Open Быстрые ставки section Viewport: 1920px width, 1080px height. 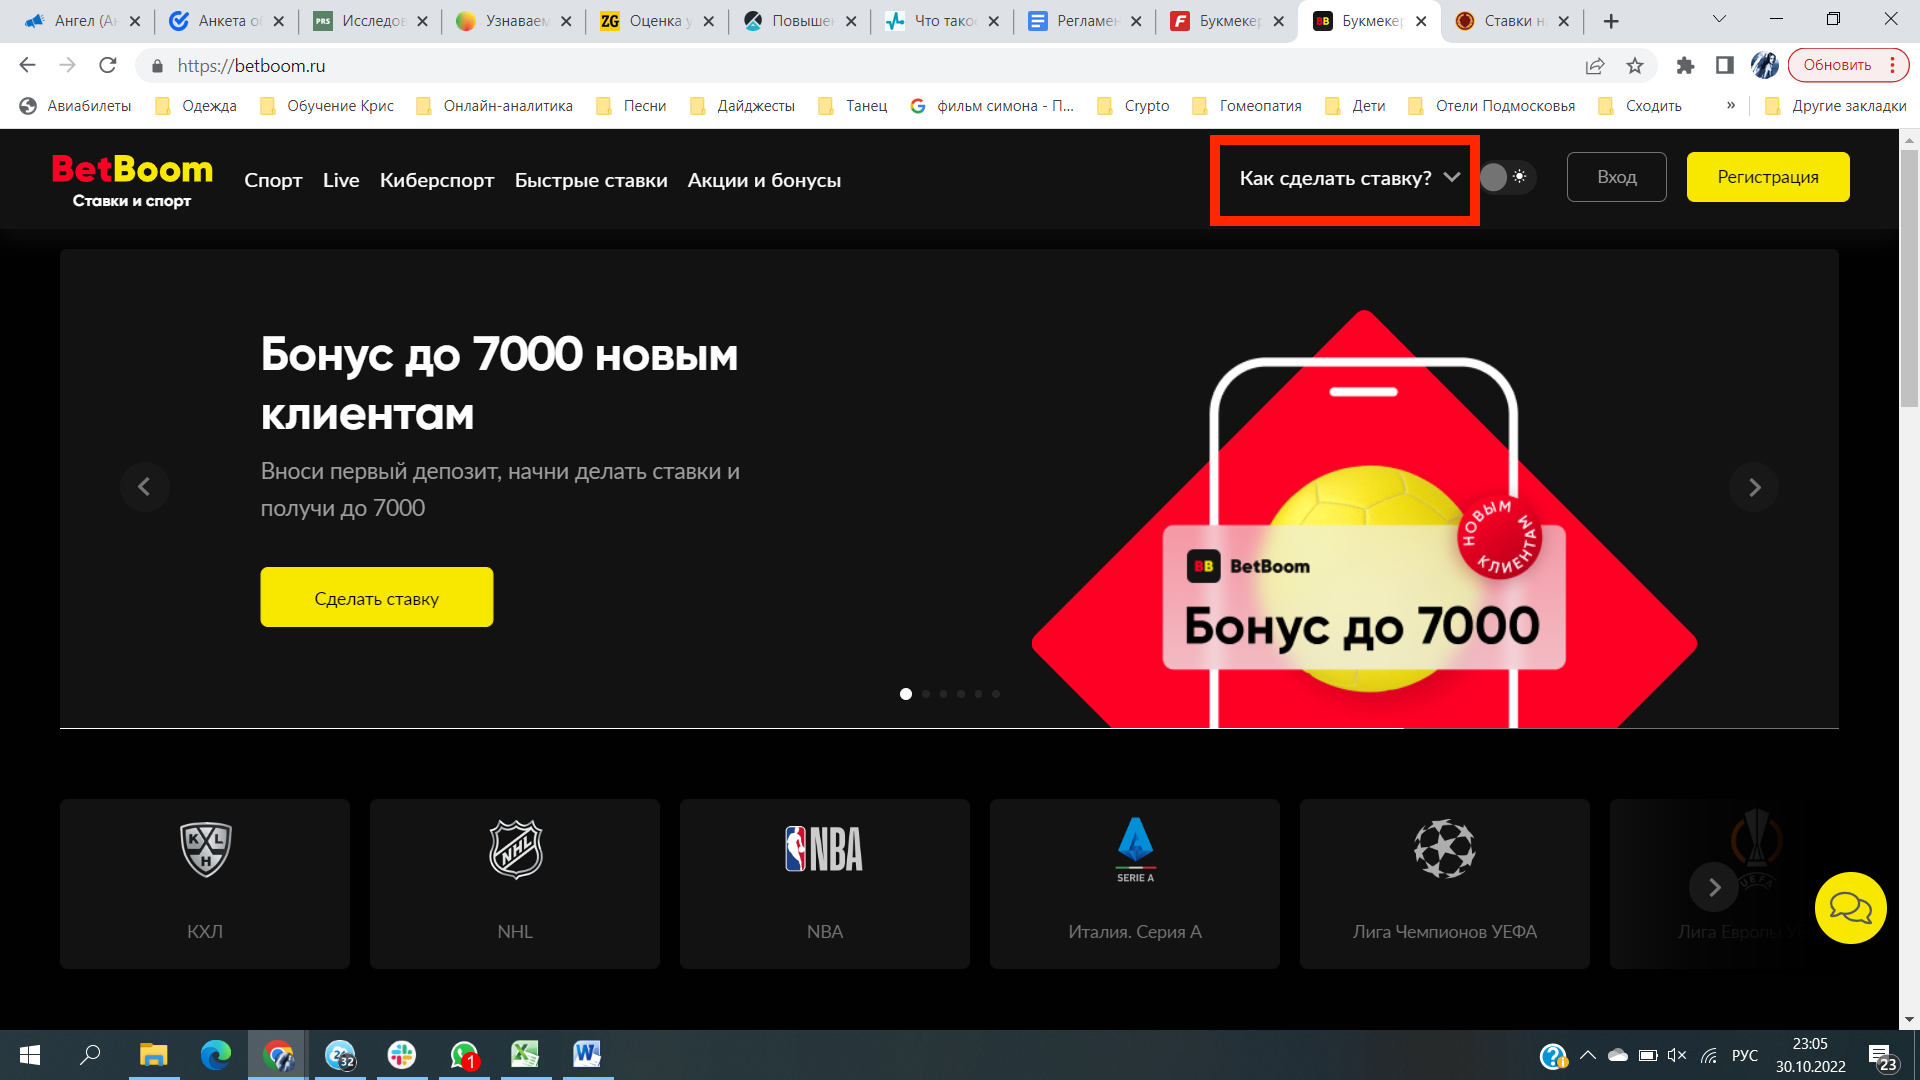591,180
